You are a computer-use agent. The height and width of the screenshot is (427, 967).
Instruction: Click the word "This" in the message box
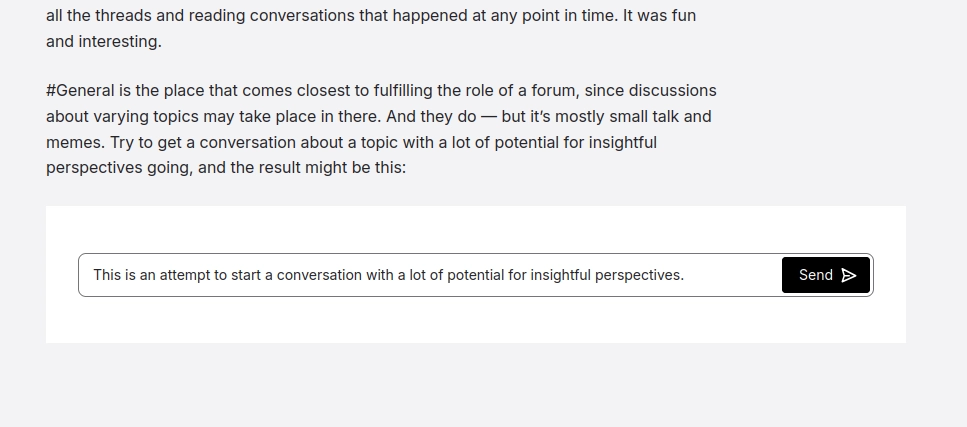[107, 275]
